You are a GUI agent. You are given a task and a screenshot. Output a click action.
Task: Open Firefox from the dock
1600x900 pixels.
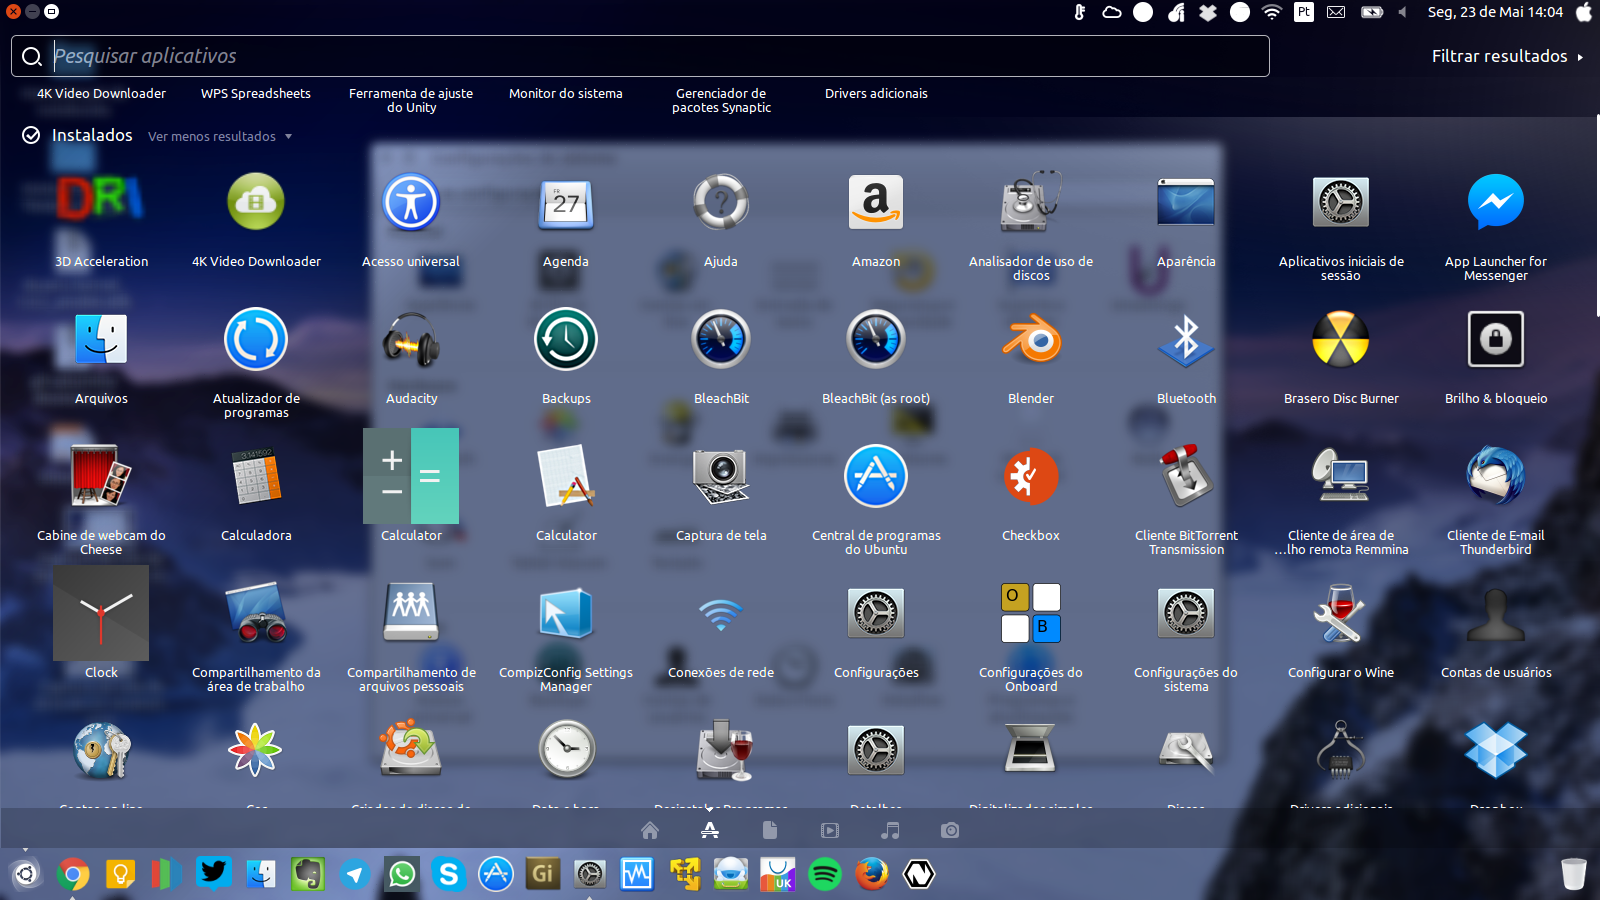[872, 874]
